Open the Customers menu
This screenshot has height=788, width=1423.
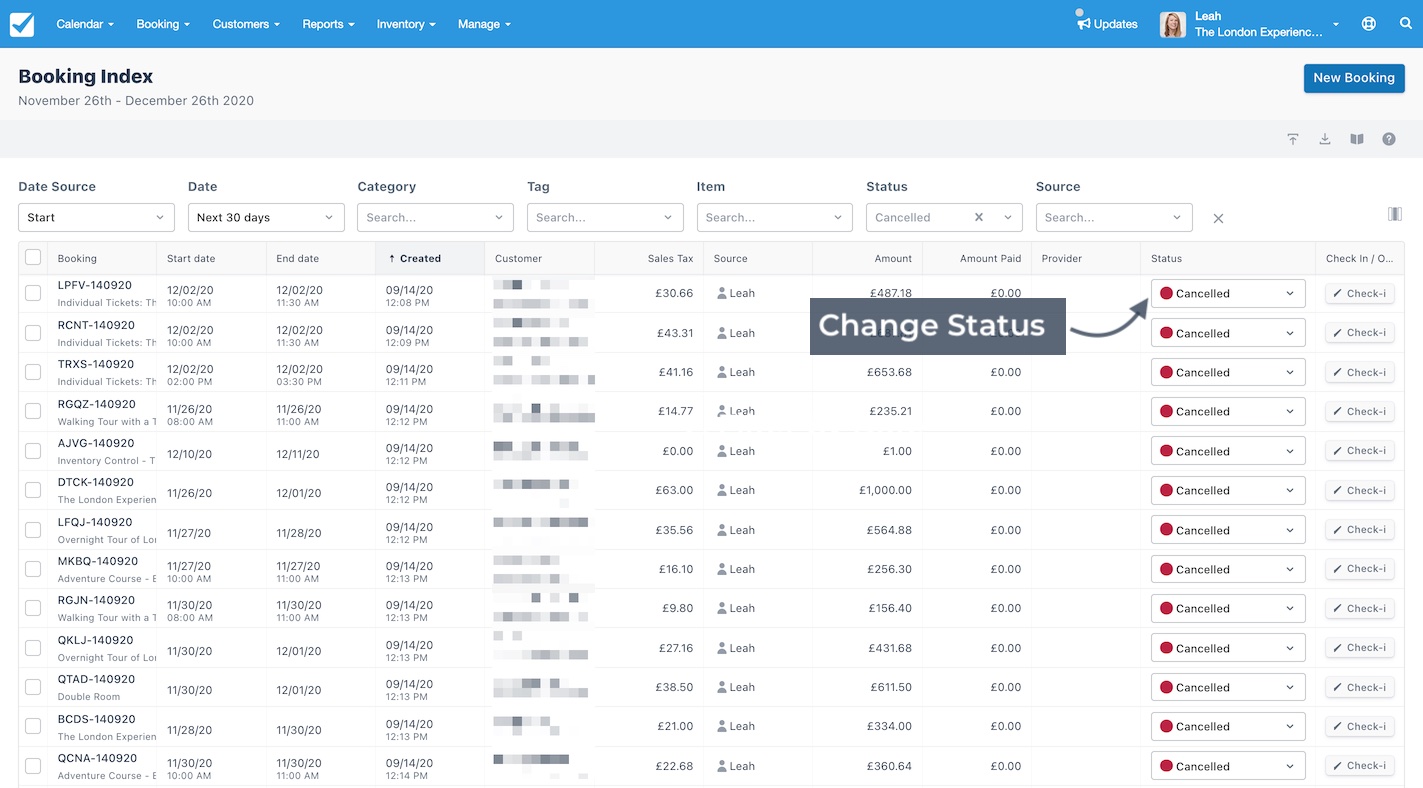pos(246,24)
